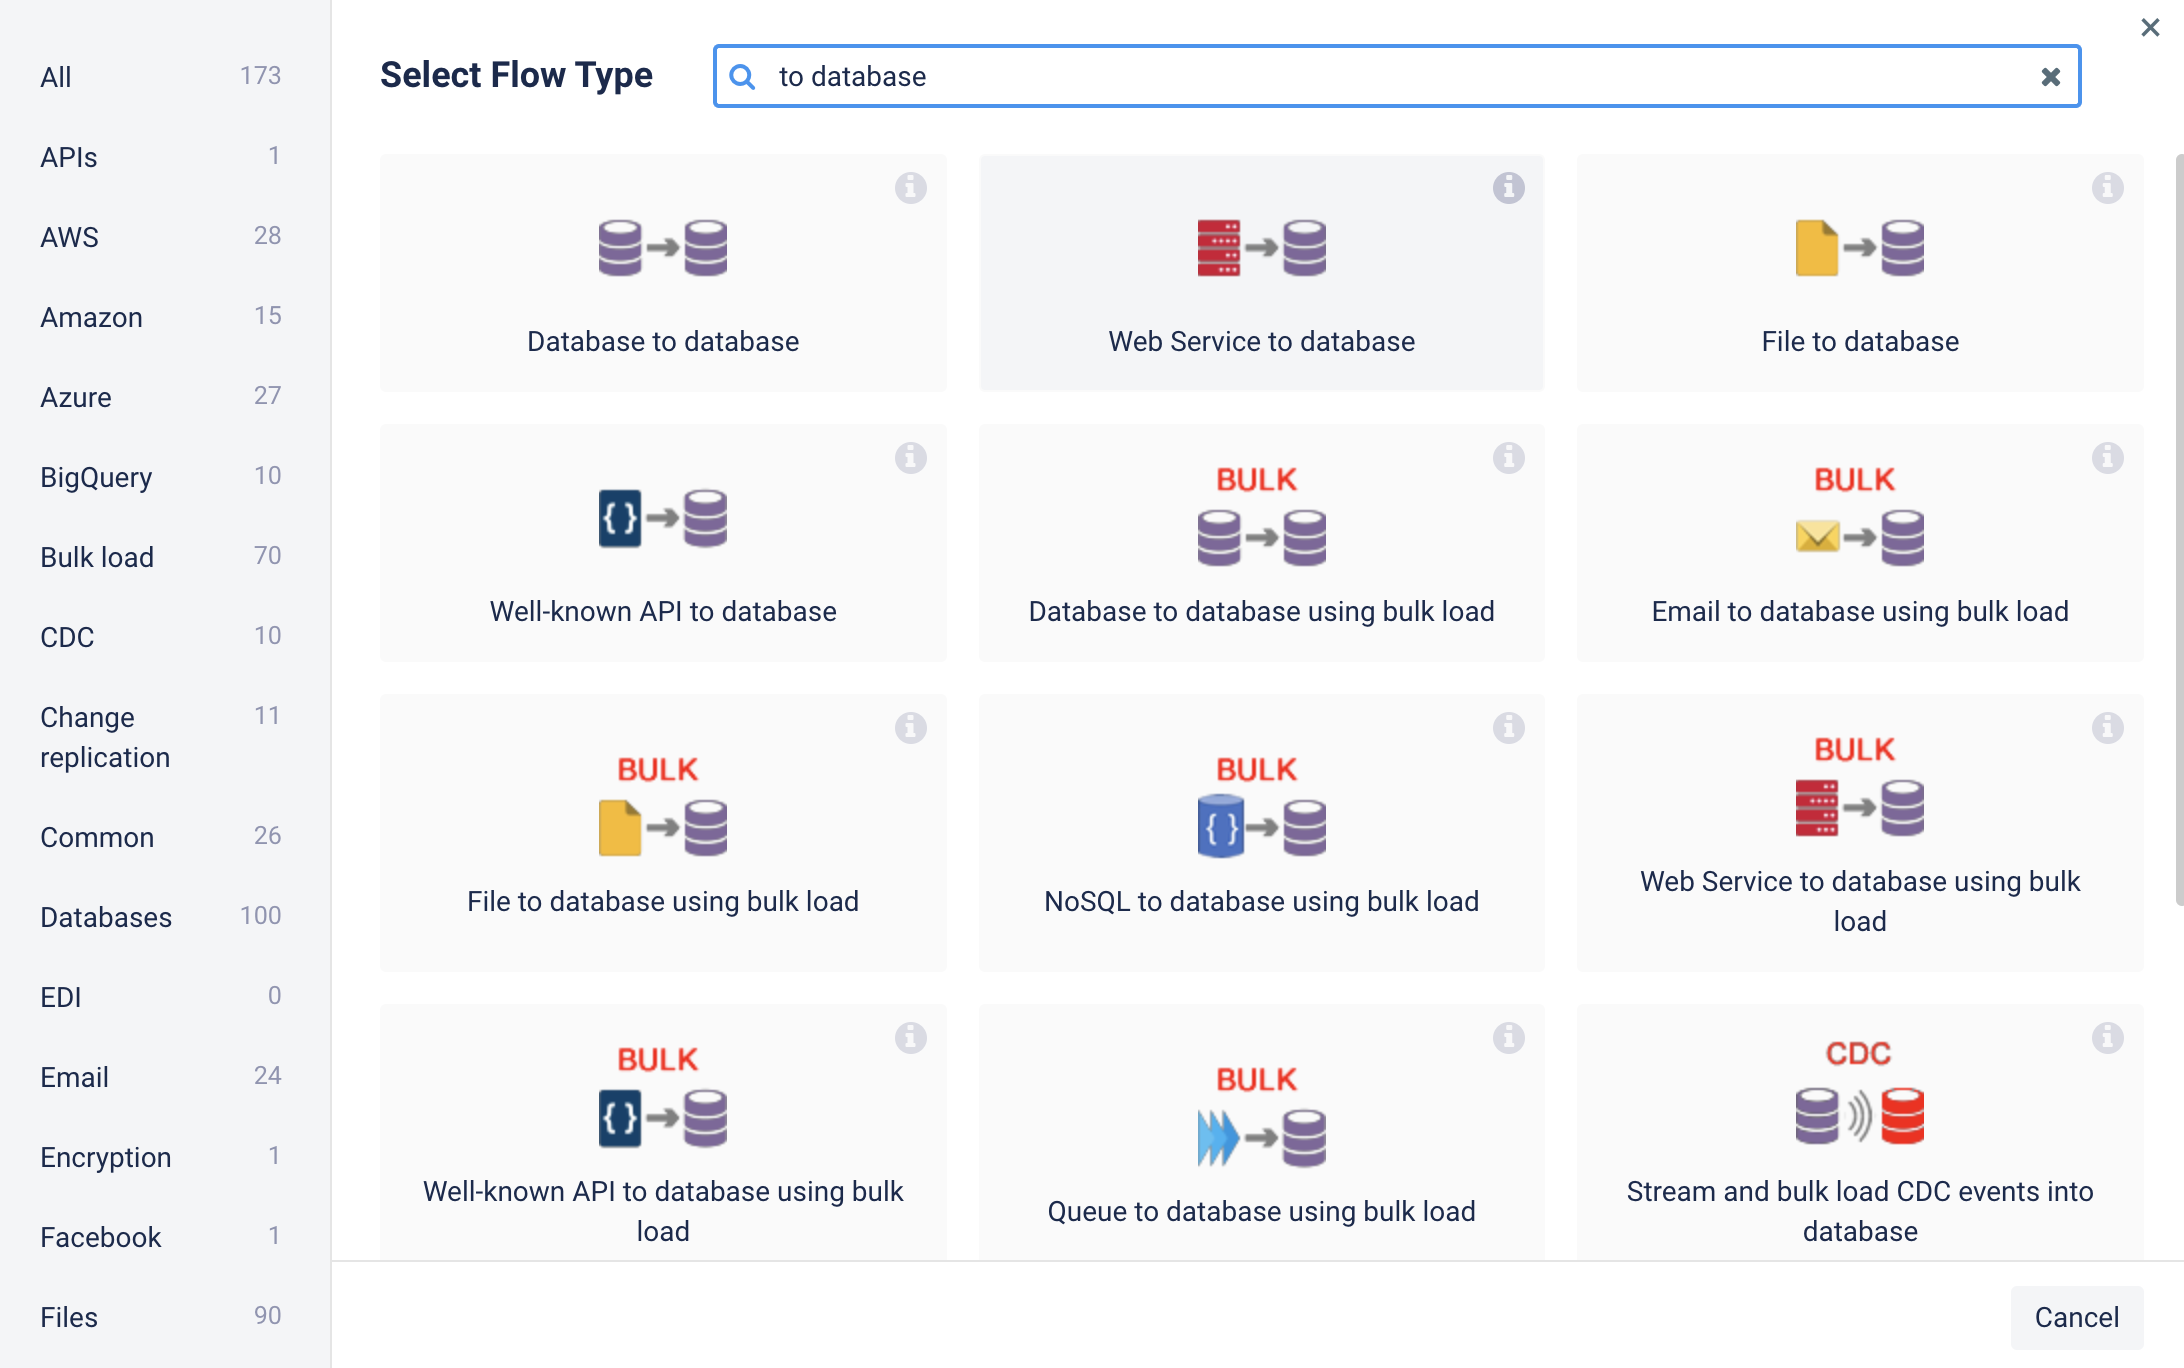2184x1368 pixels.
Task: Click into the flow type search field
Action: pos(1400,77)
